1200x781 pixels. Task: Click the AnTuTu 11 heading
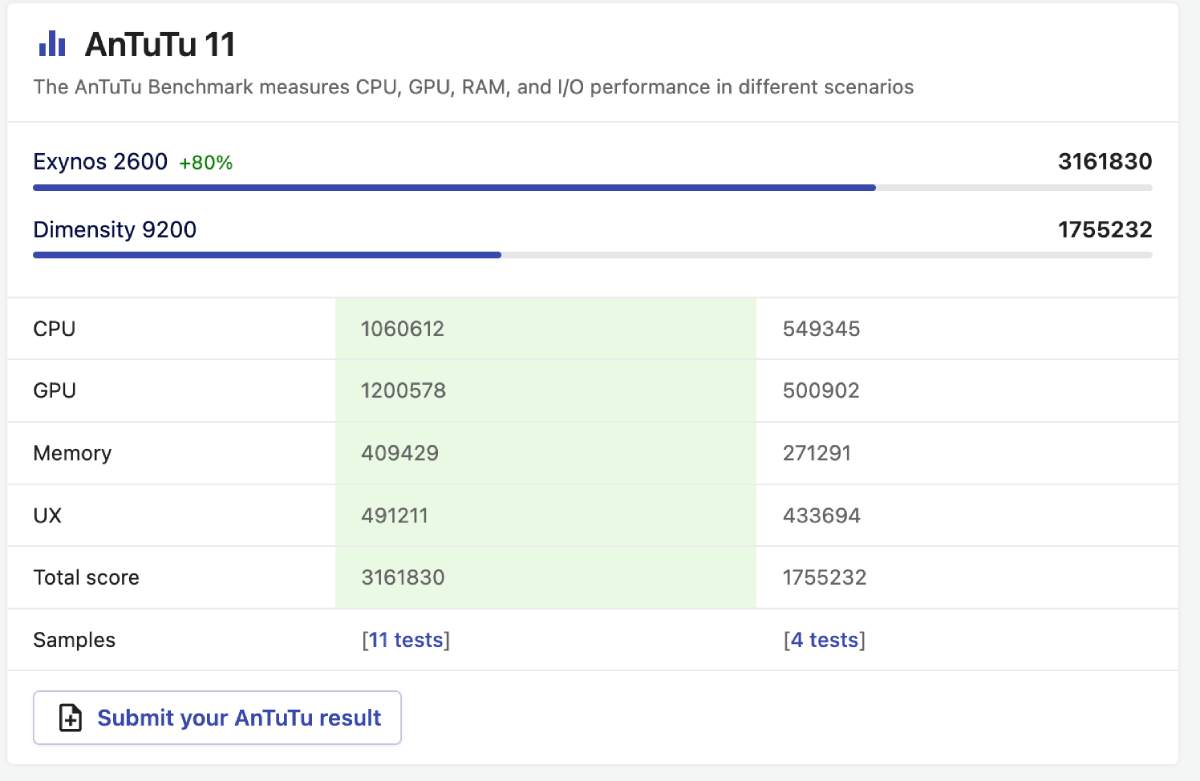[160, 44]
